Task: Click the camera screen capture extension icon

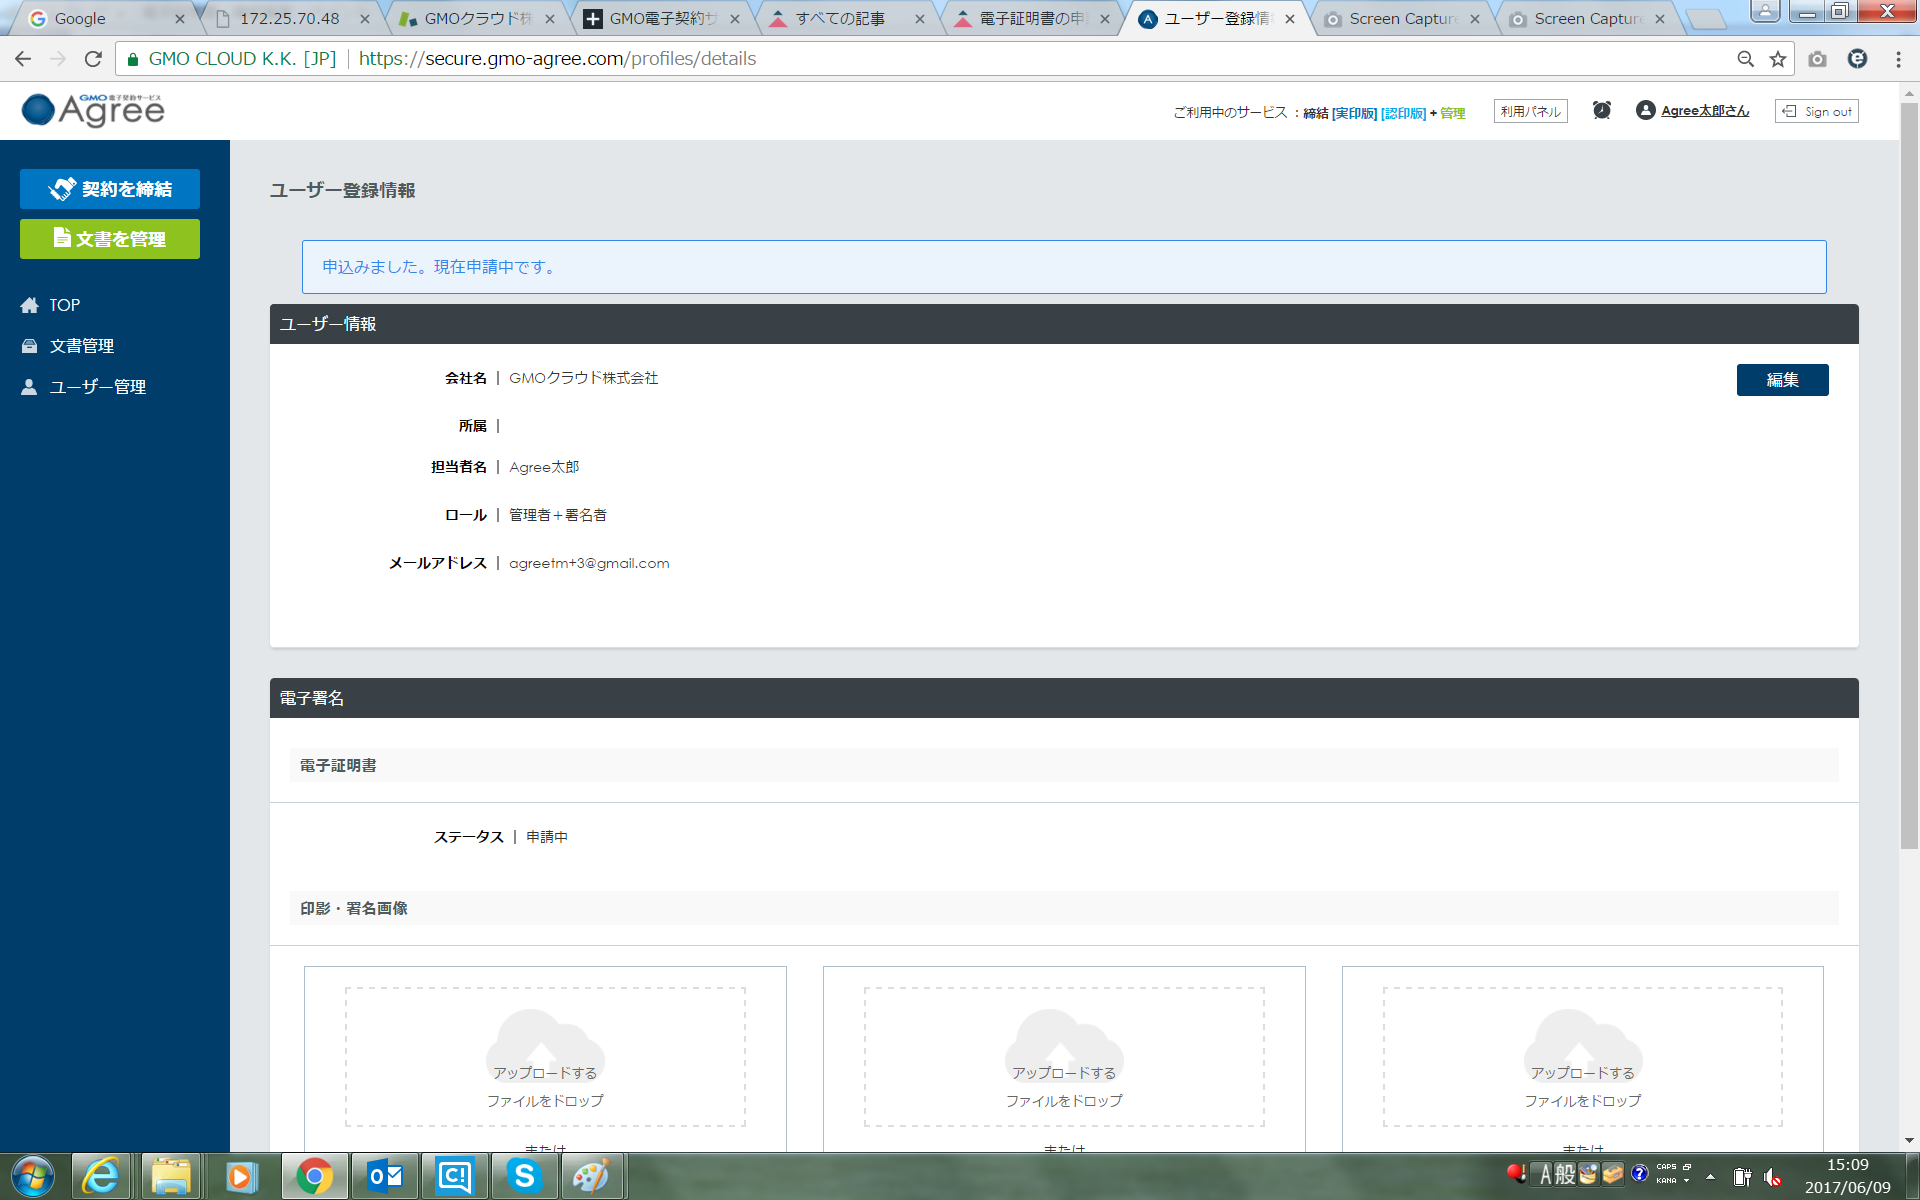Action: pyautogui.click(x=1817, y=59)
